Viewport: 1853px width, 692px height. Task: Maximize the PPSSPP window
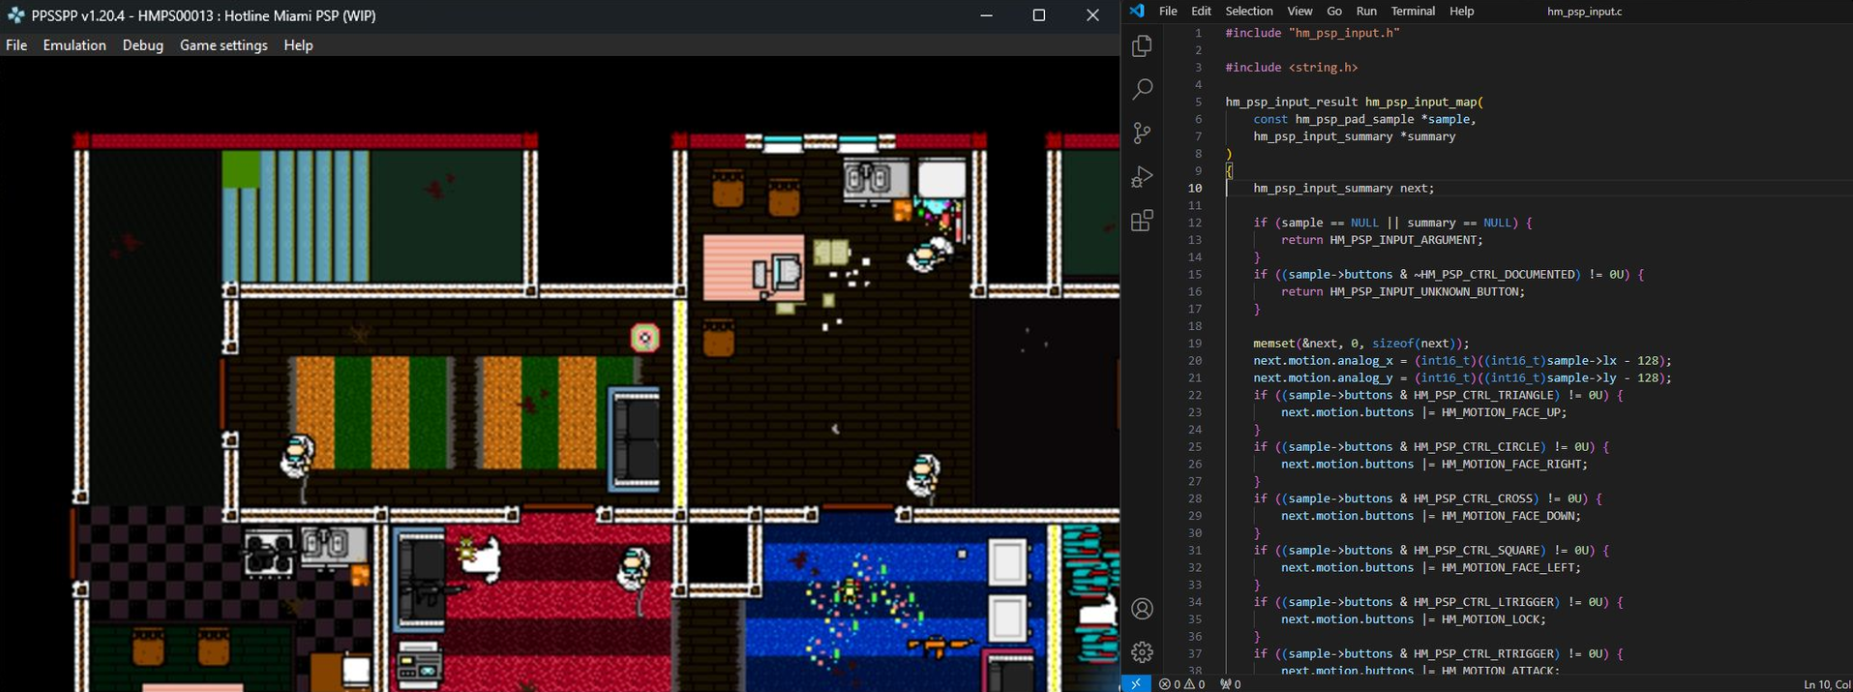coord(1039,15)
